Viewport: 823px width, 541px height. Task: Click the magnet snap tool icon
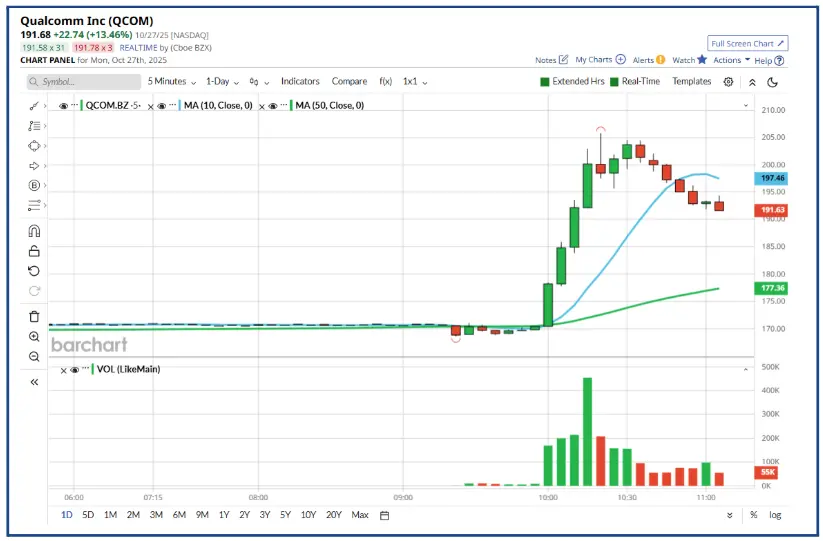[x=34, y=231]
